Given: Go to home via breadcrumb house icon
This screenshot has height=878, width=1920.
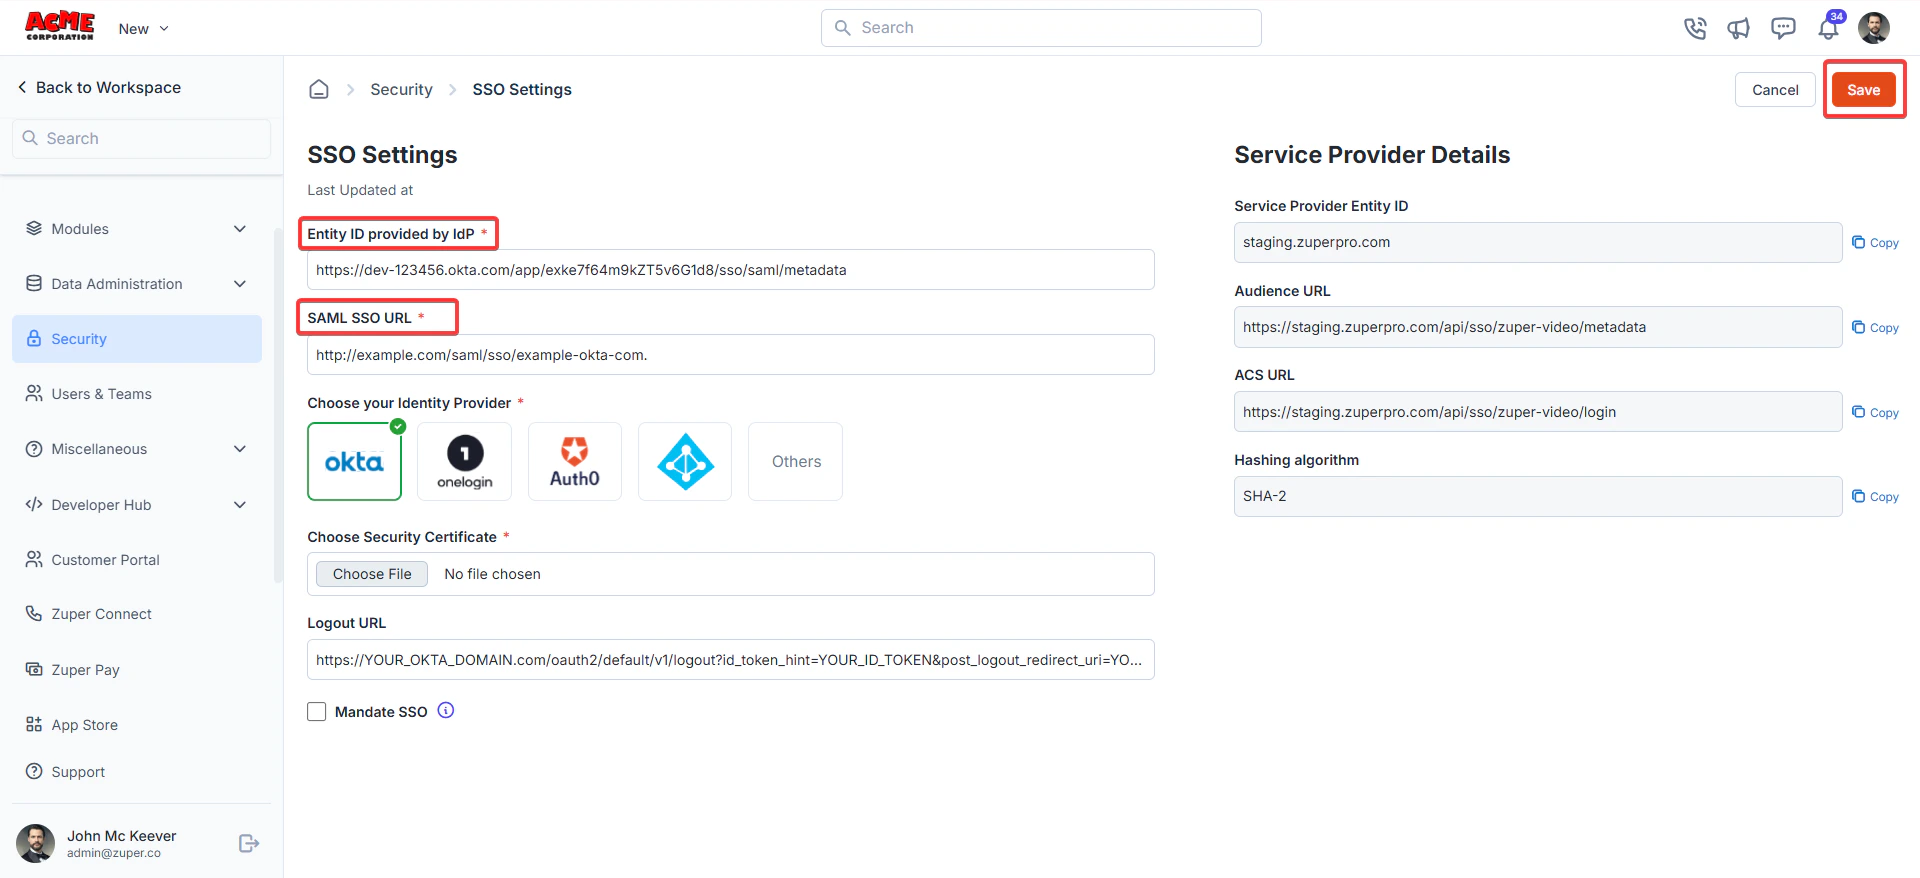Looking at the screenshot, I should pyautogui.click(x=319, y=89).
